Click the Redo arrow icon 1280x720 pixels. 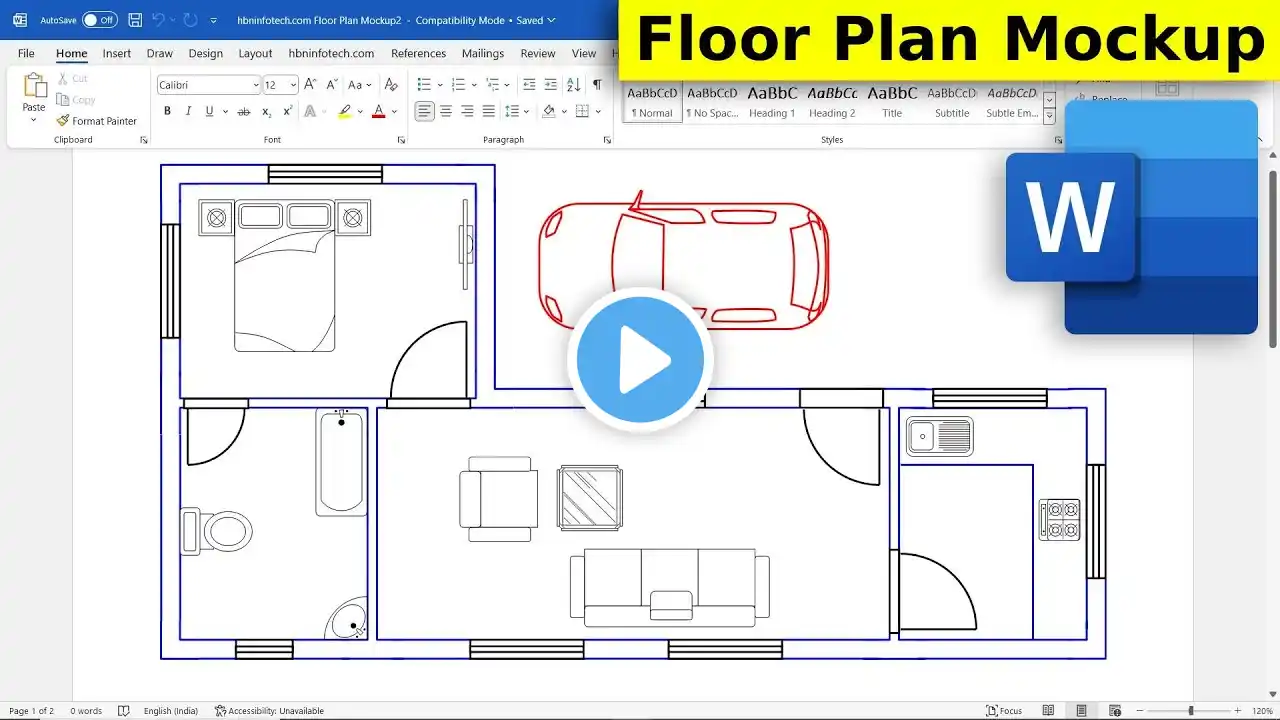[x=190, y=20]
